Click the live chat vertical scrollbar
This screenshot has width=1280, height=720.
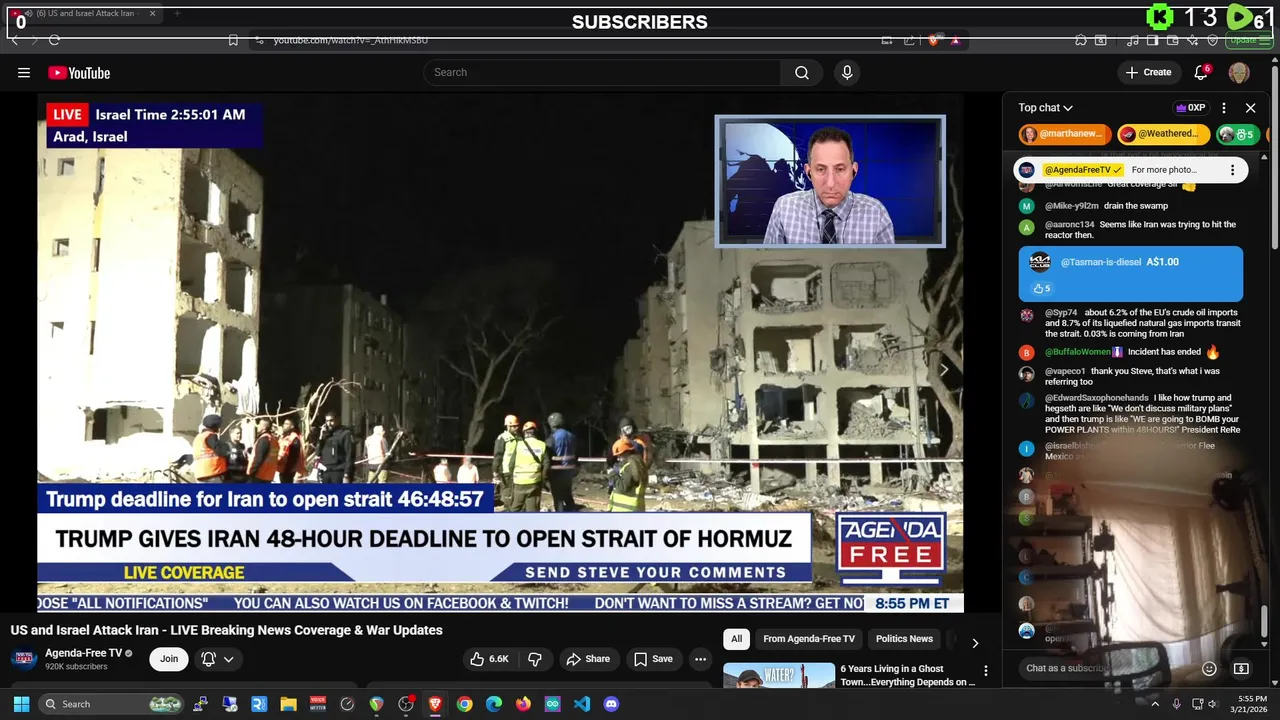[1264, 620]
